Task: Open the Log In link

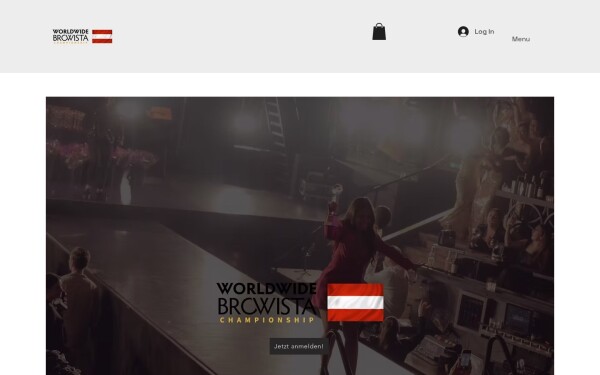Action: [484, 31]
